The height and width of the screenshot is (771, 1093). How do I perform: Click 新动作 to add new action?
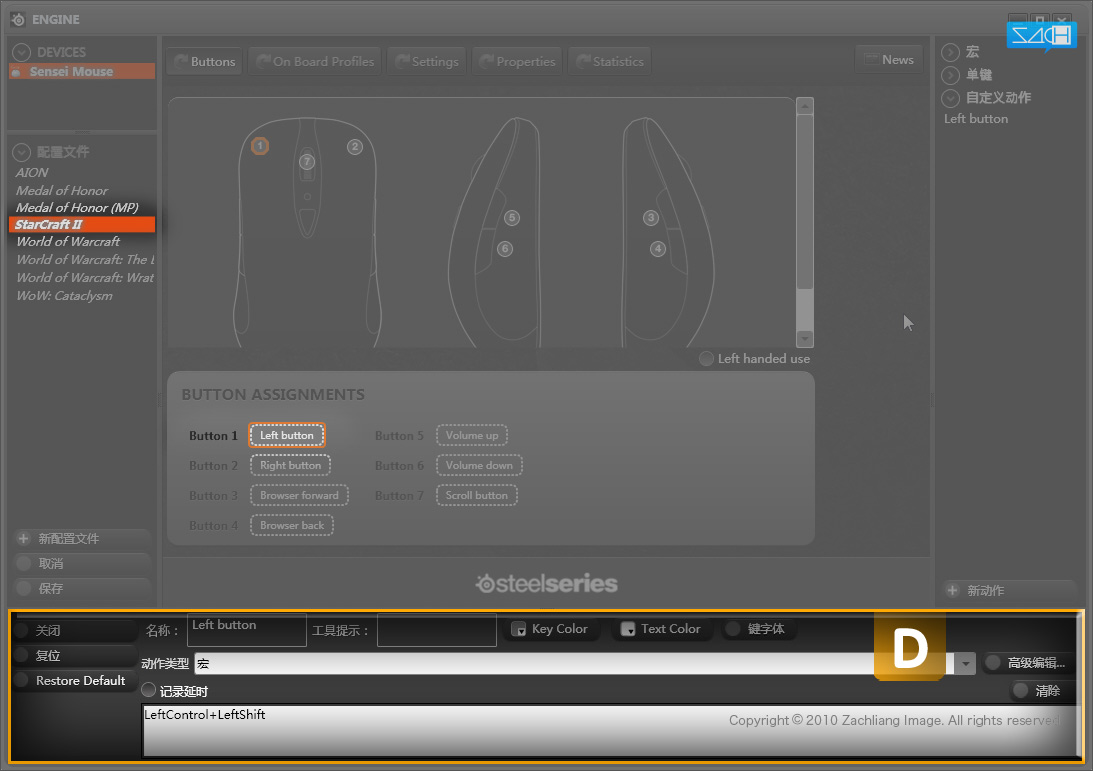[x=1009, y=590]
